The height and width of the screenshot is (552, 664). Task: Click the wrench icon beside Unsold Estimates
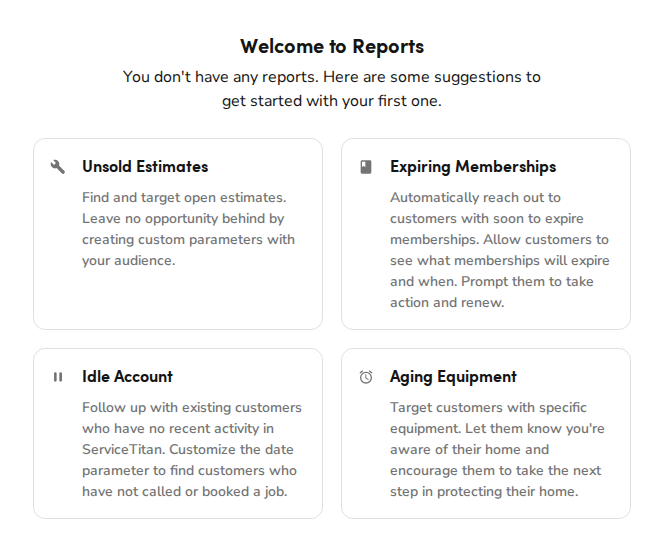58,167
